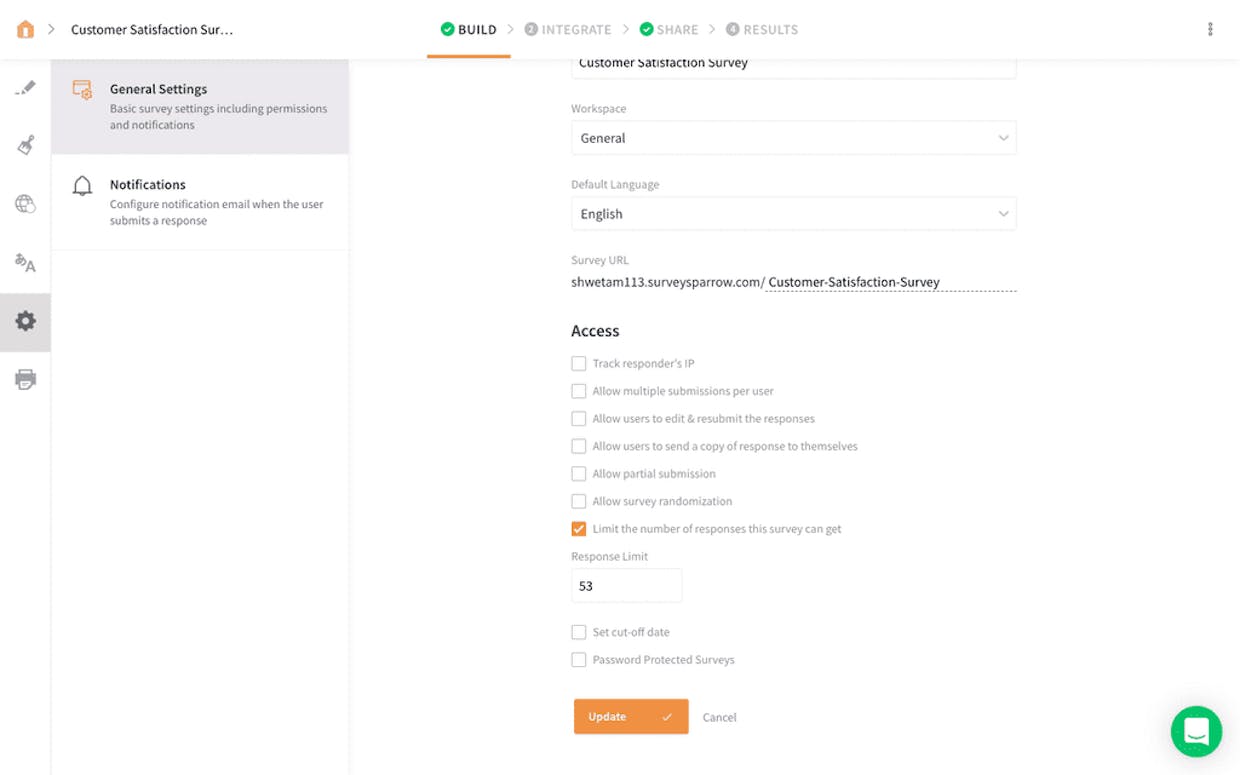Edit the Survey URL slug field
The width and height of the screenshot is (1240, 775).
(x=892, y=282)
